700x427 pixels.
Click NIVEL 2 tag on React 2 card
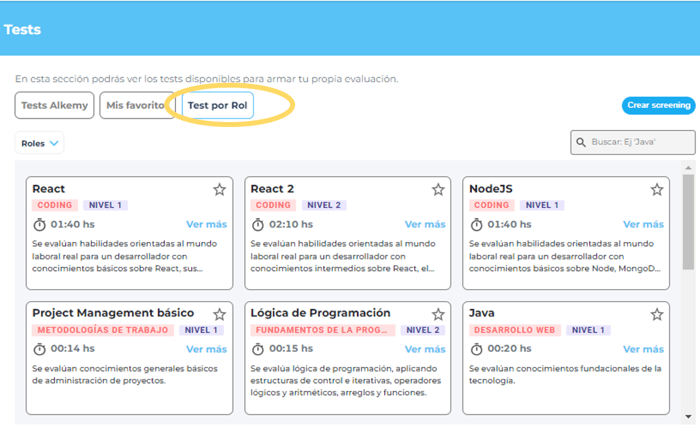click(x=324, y=205)
